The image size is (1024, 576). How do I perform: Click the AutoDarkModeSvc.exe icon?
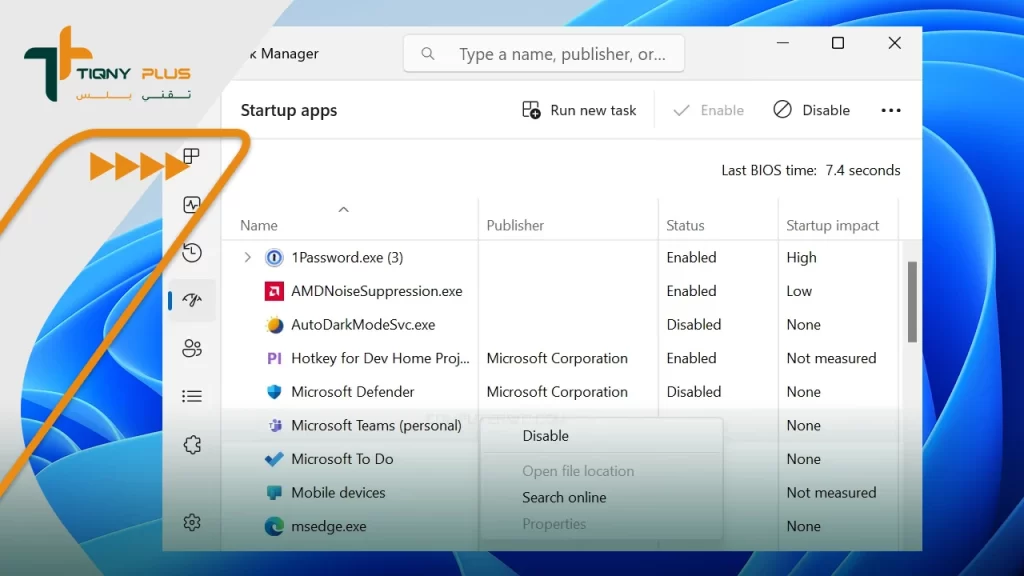point(274,325)
